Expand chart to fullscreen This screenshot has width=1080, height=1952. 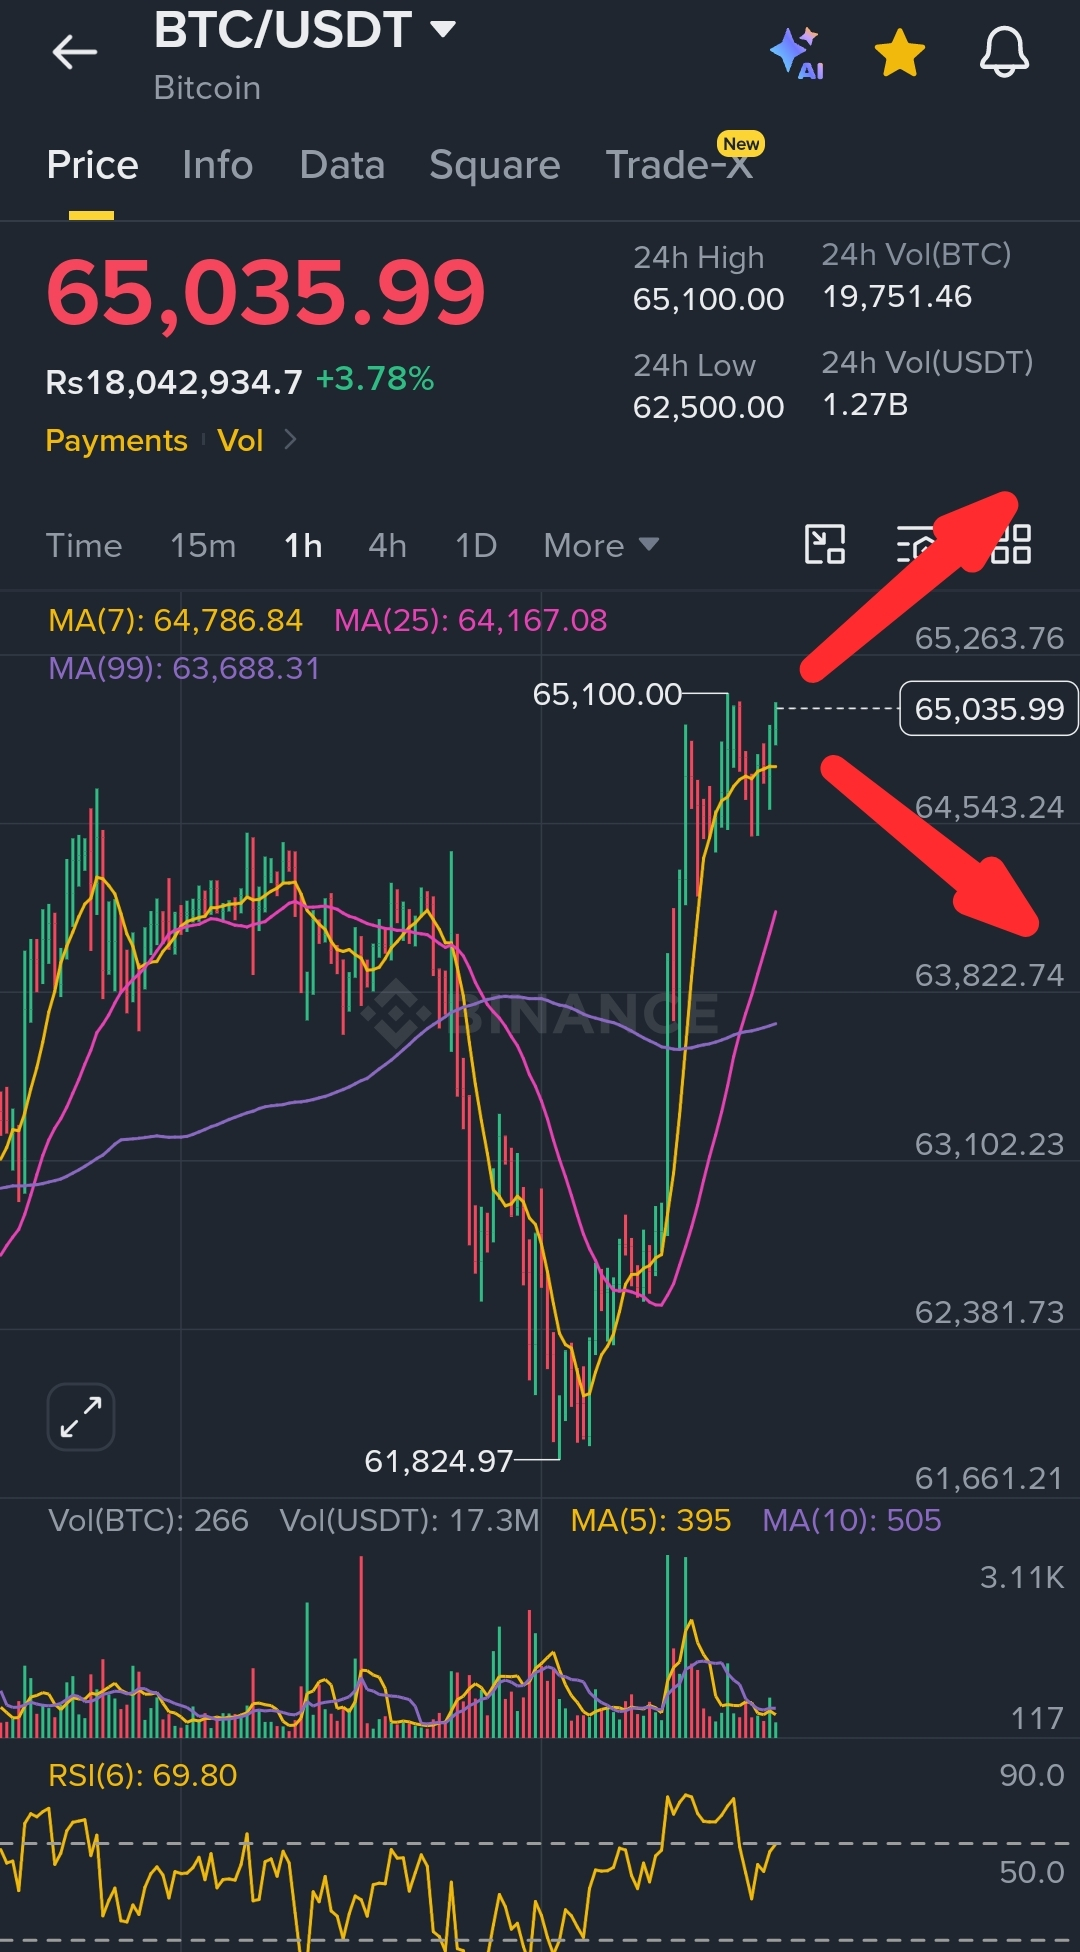pyautogui.click(x=81, y=1417)
